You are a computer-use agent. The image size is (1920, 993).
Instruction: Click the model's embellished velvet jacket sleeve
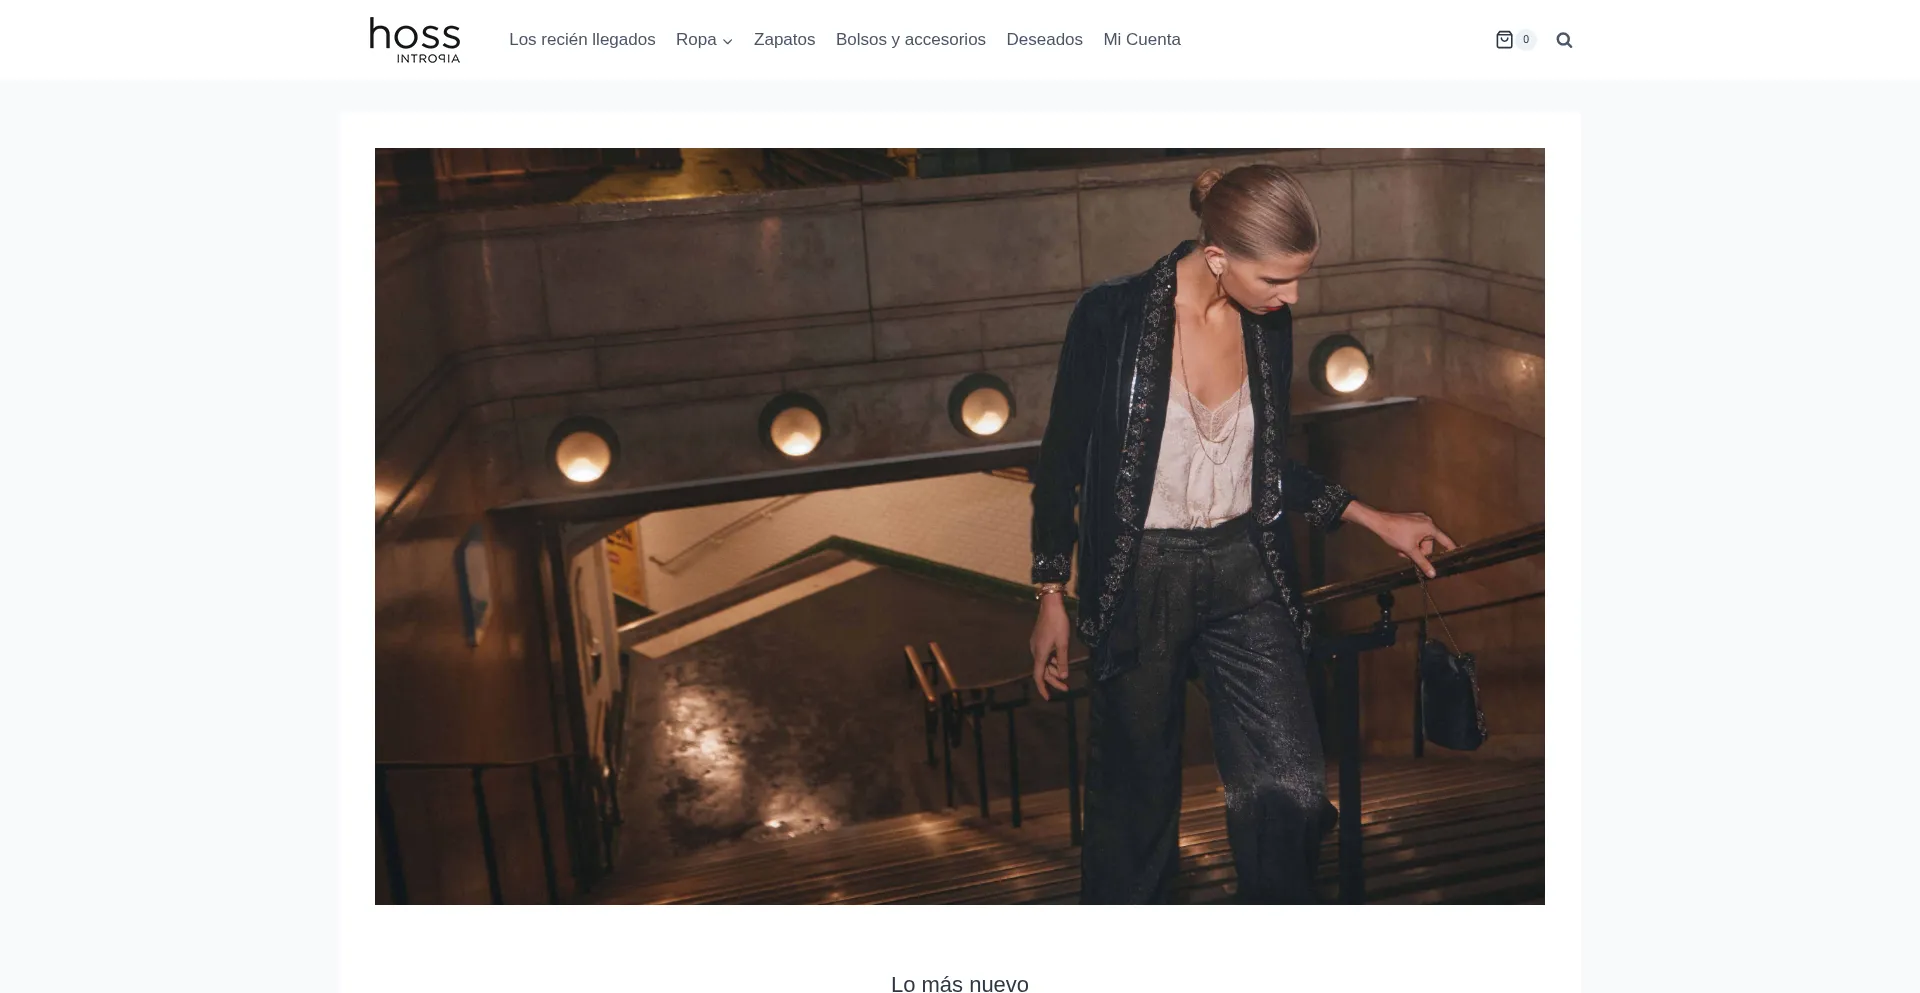(1054, 480)
